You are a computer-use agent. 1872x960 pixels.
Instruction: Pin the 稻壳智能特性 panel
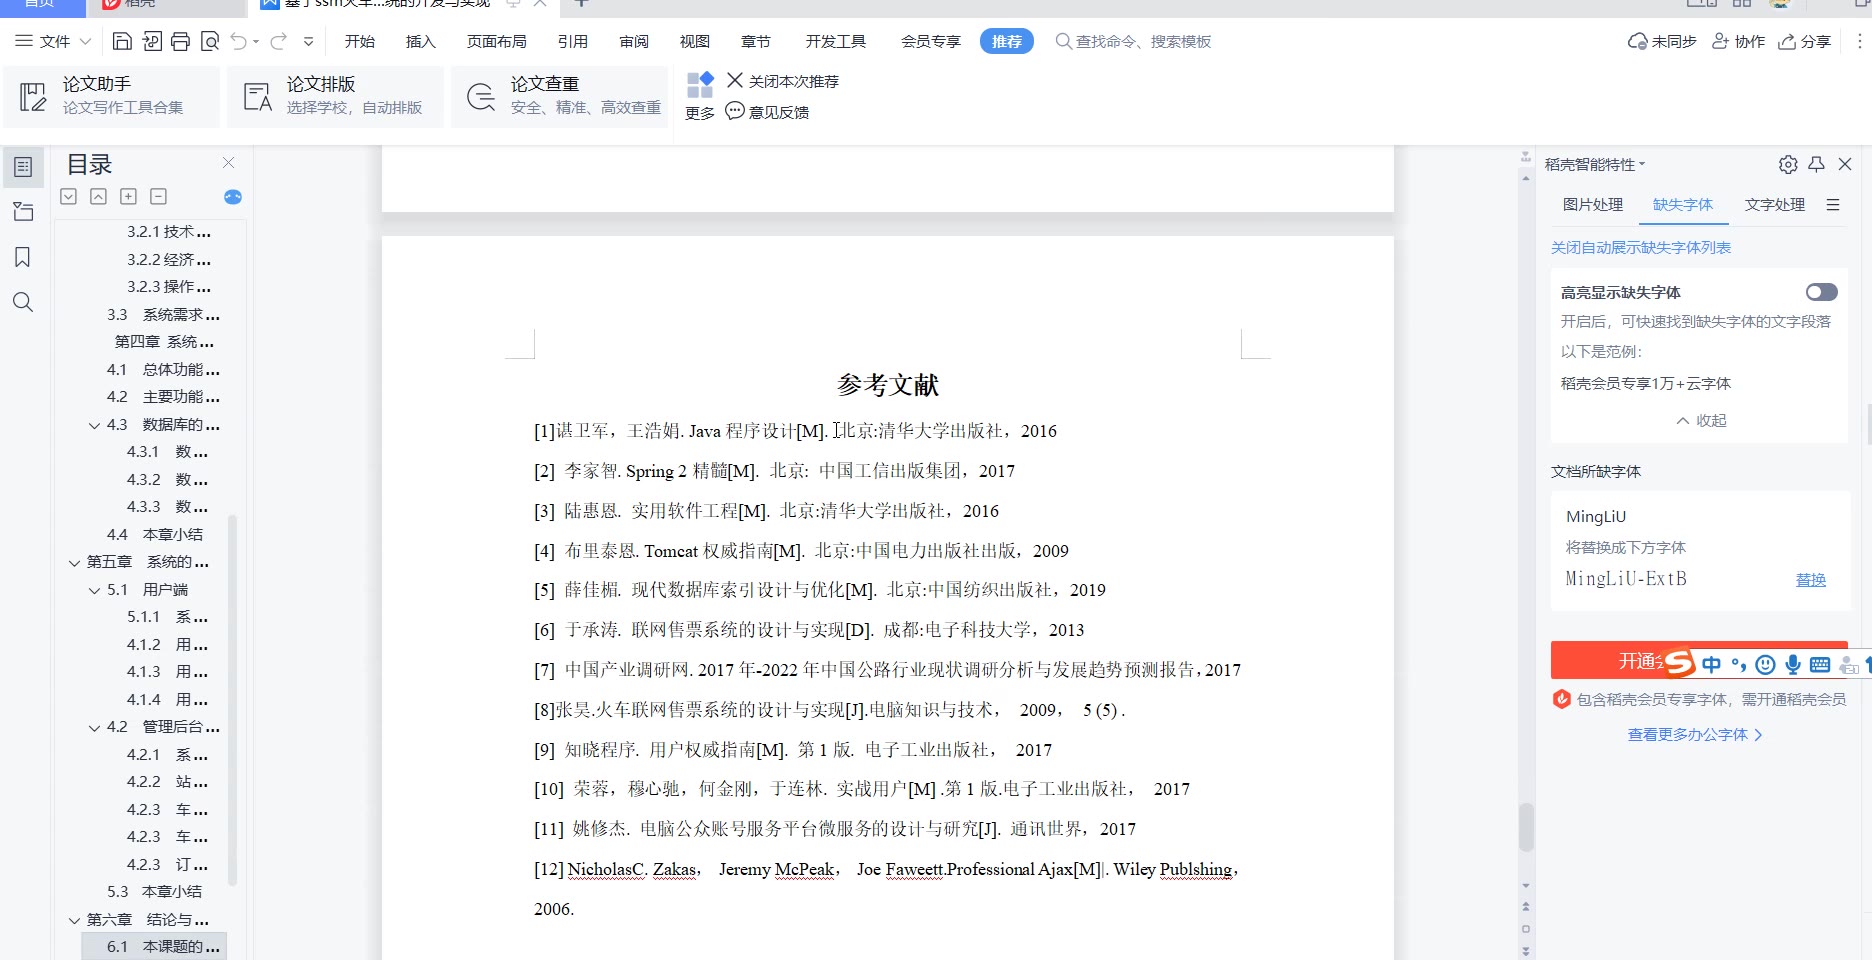point(1817,164)
